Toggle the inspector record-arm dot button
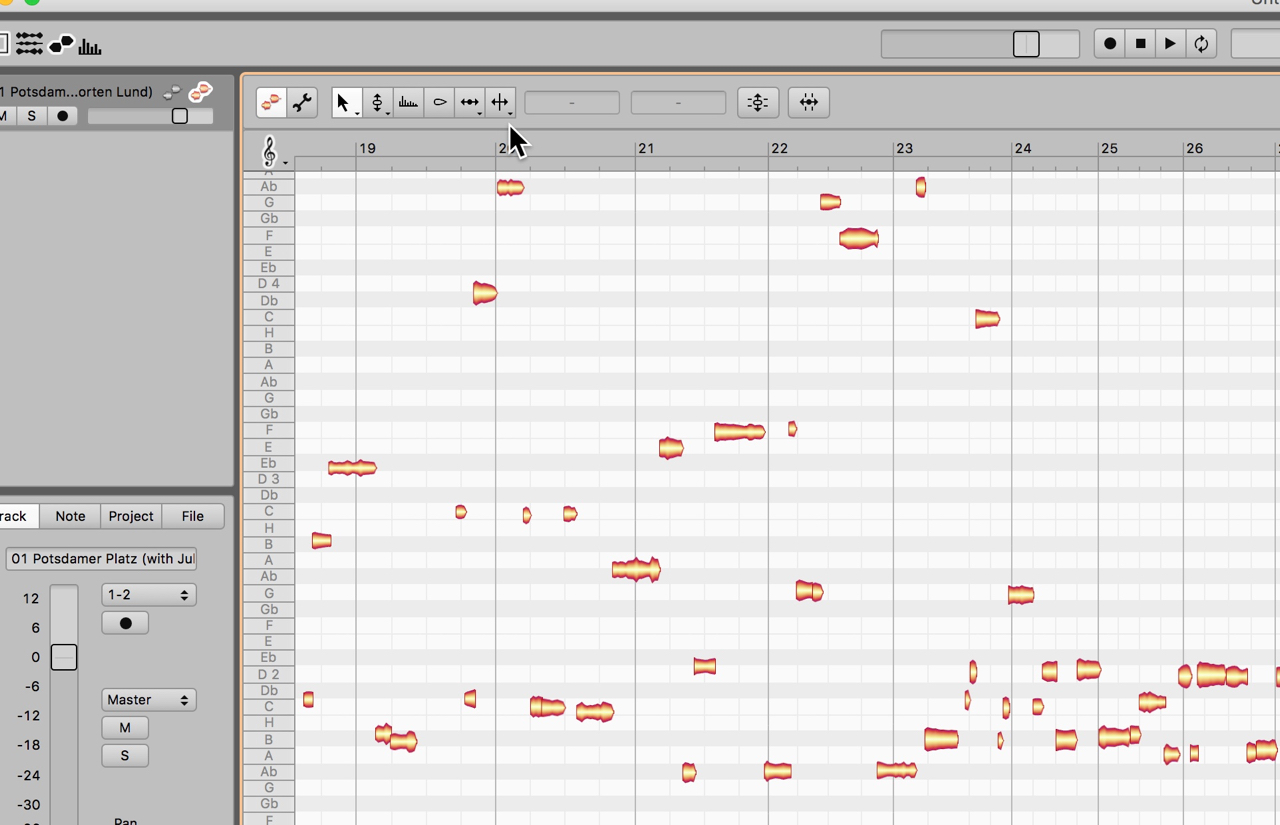Screen dimensions: 1280x825 coord(125,623)
